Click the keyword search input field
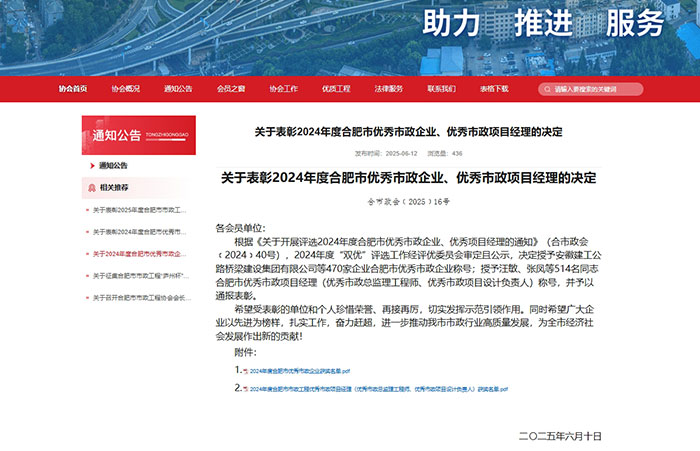 point(591,89)
